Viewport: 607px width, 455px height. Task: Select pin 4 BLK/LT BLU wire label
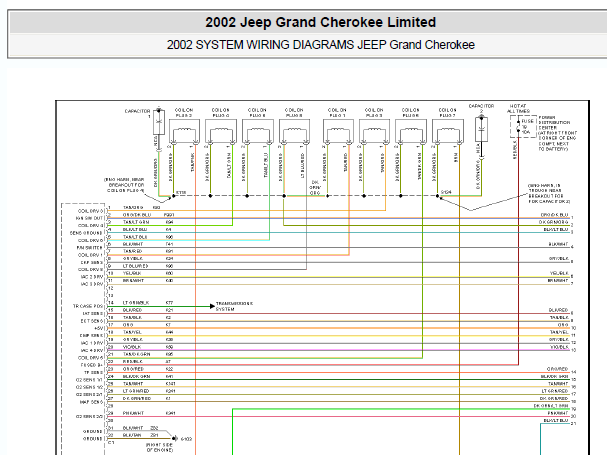(135, 229)
